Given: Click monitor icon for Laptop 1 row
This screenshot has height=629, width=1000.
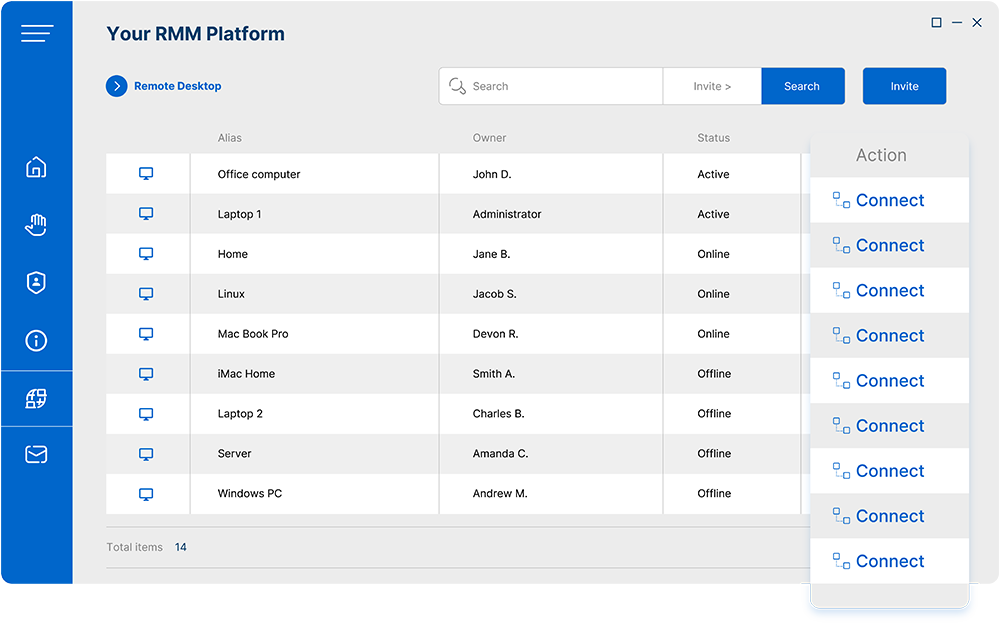Looking at the screenshot, I should coord(146,214).
